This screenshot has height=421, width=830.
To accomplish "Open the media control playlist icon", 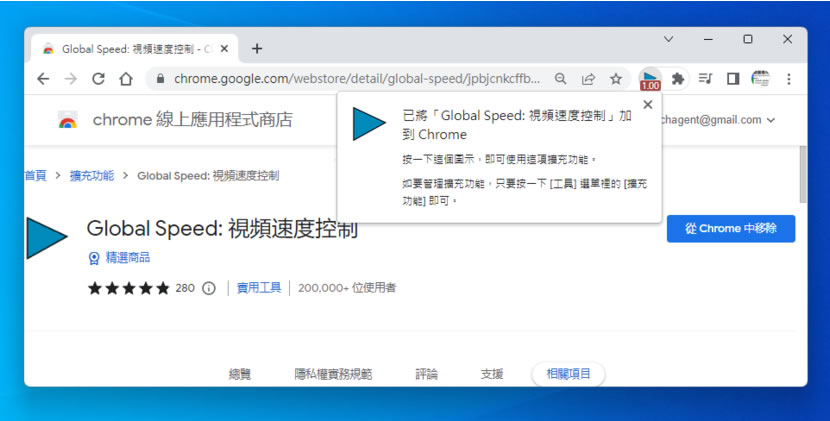I will pyautogui.click(x=705, y=79).
